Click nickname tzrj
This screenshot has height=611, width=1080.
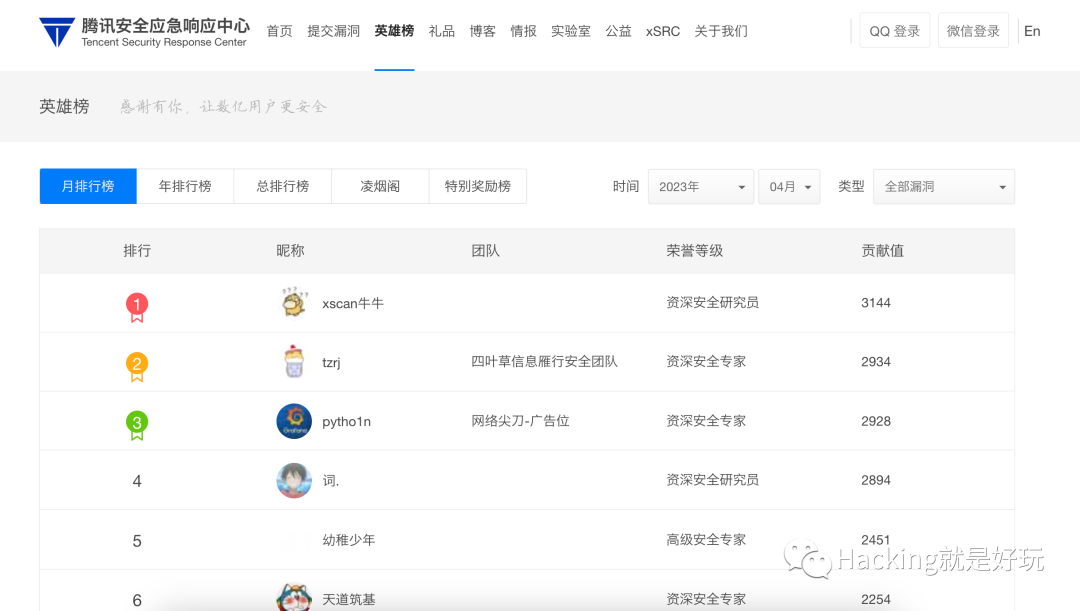click(x=331, y=362)
